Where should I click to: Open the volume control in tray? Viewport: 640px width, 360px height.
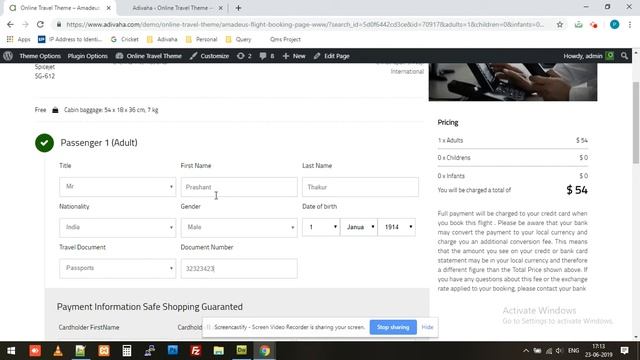click(x=559, y=351)
